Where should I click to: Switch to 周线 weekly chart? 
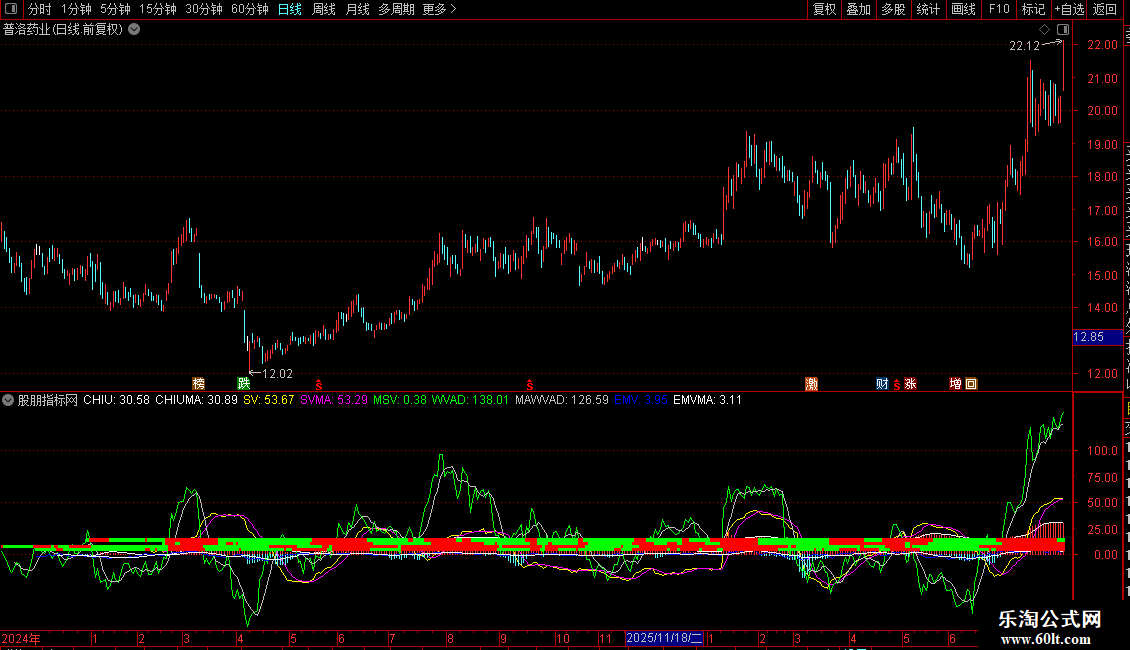pos(324,9)
